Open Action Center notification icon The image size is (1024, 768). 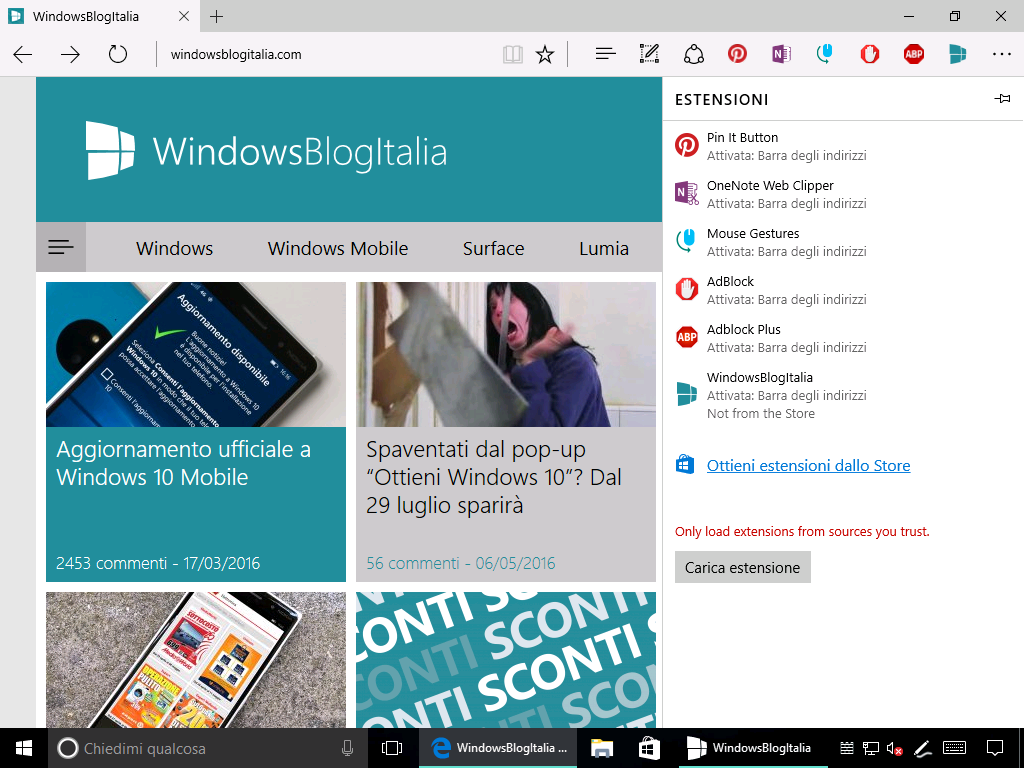[995, 748]
